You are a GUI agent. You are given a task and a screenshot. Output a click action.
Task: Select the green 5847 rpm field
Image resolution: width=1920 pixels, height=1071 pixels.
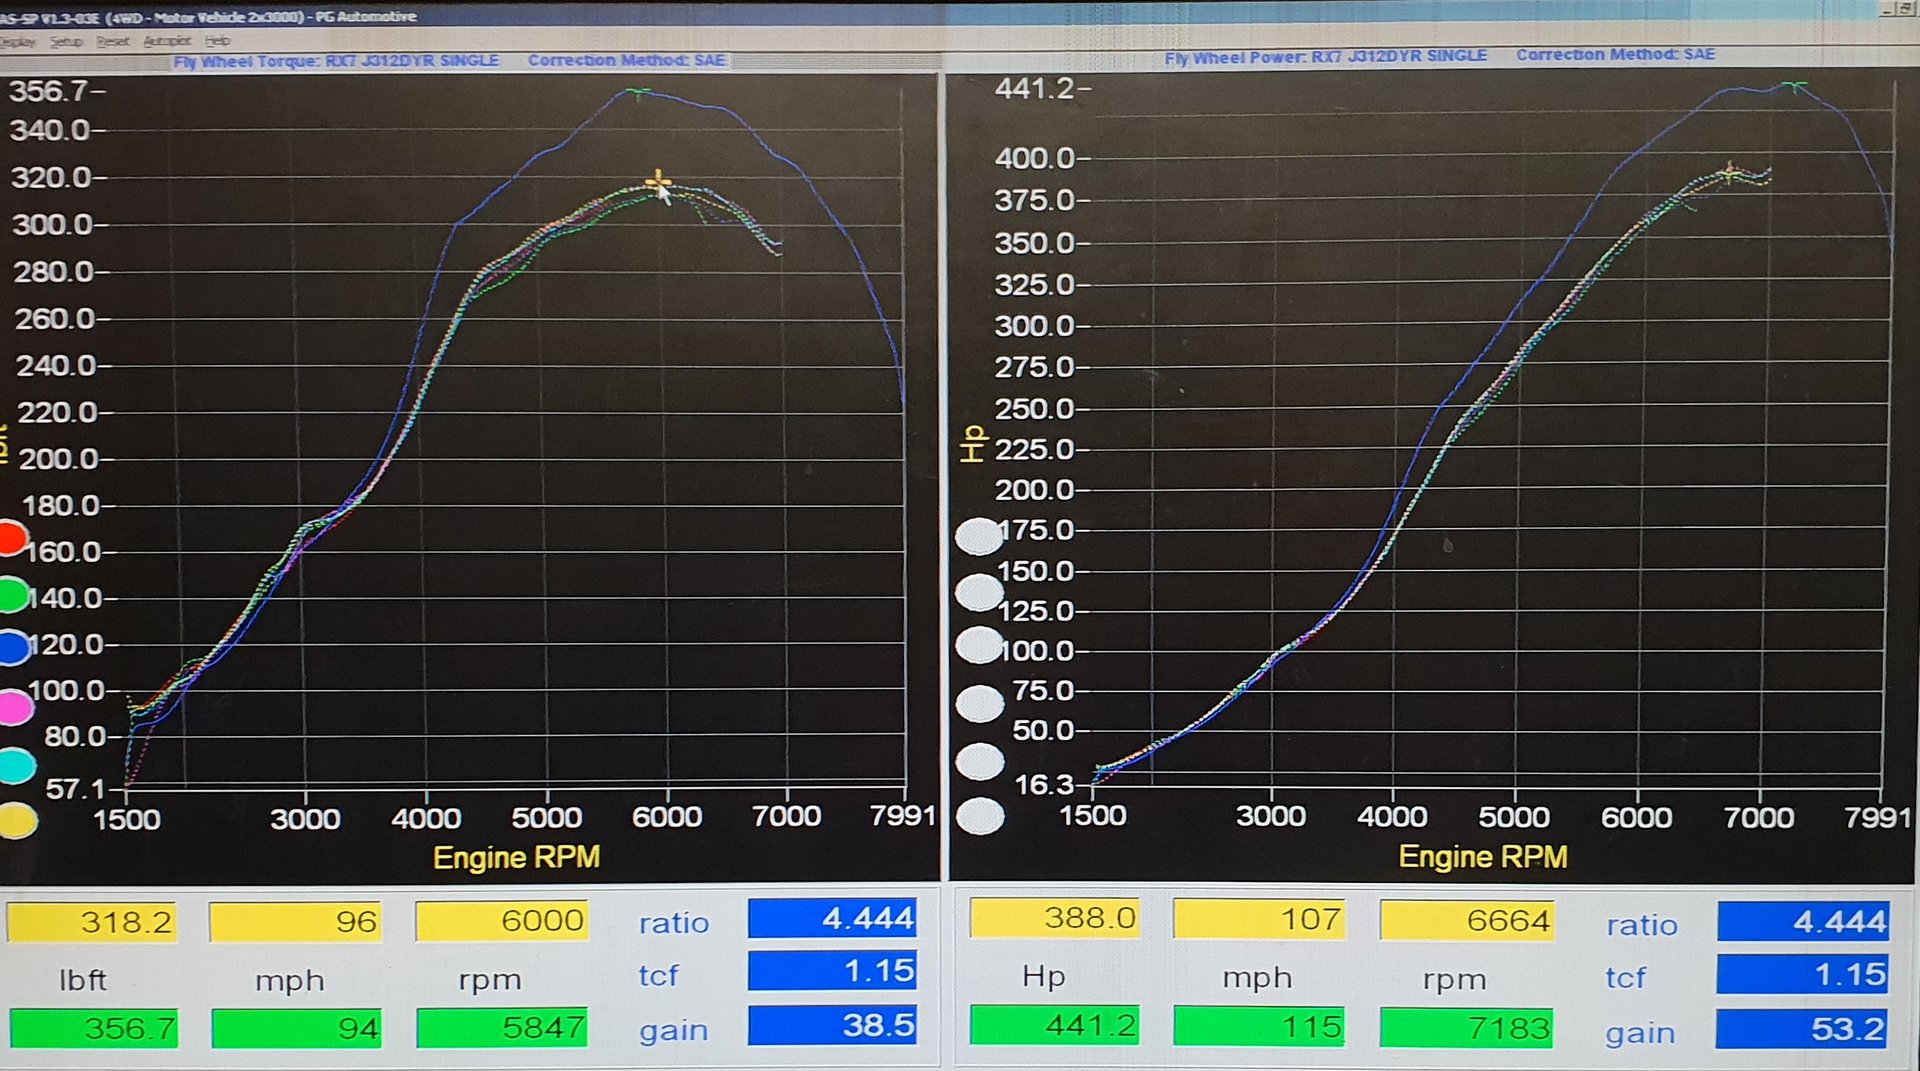coord(502,1027)
